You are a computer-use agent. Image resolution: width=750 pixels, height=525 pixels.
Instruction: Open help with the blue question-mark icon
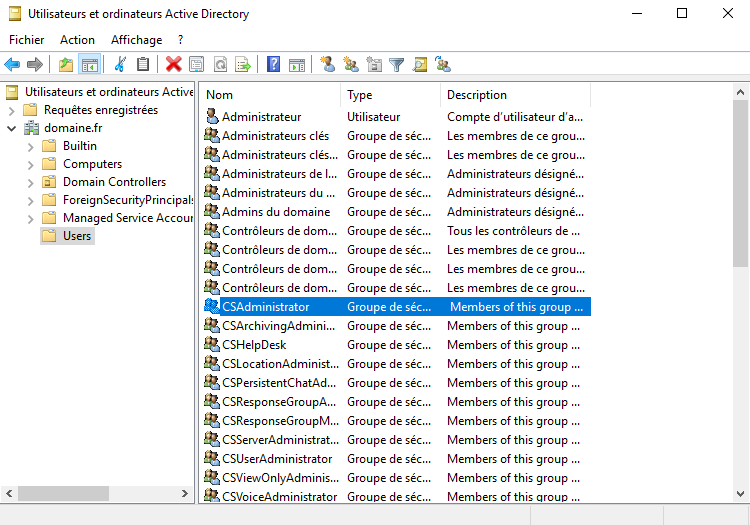click(274, 64)
